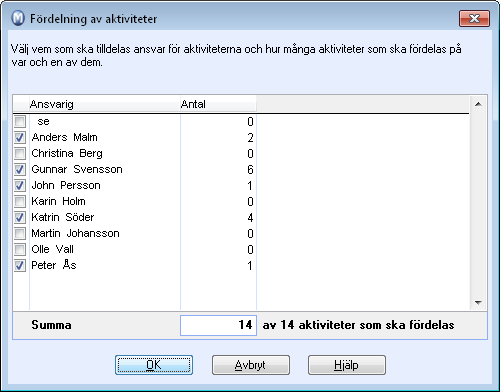Uncheck the Peter Ås checkbox

[20, 265]
